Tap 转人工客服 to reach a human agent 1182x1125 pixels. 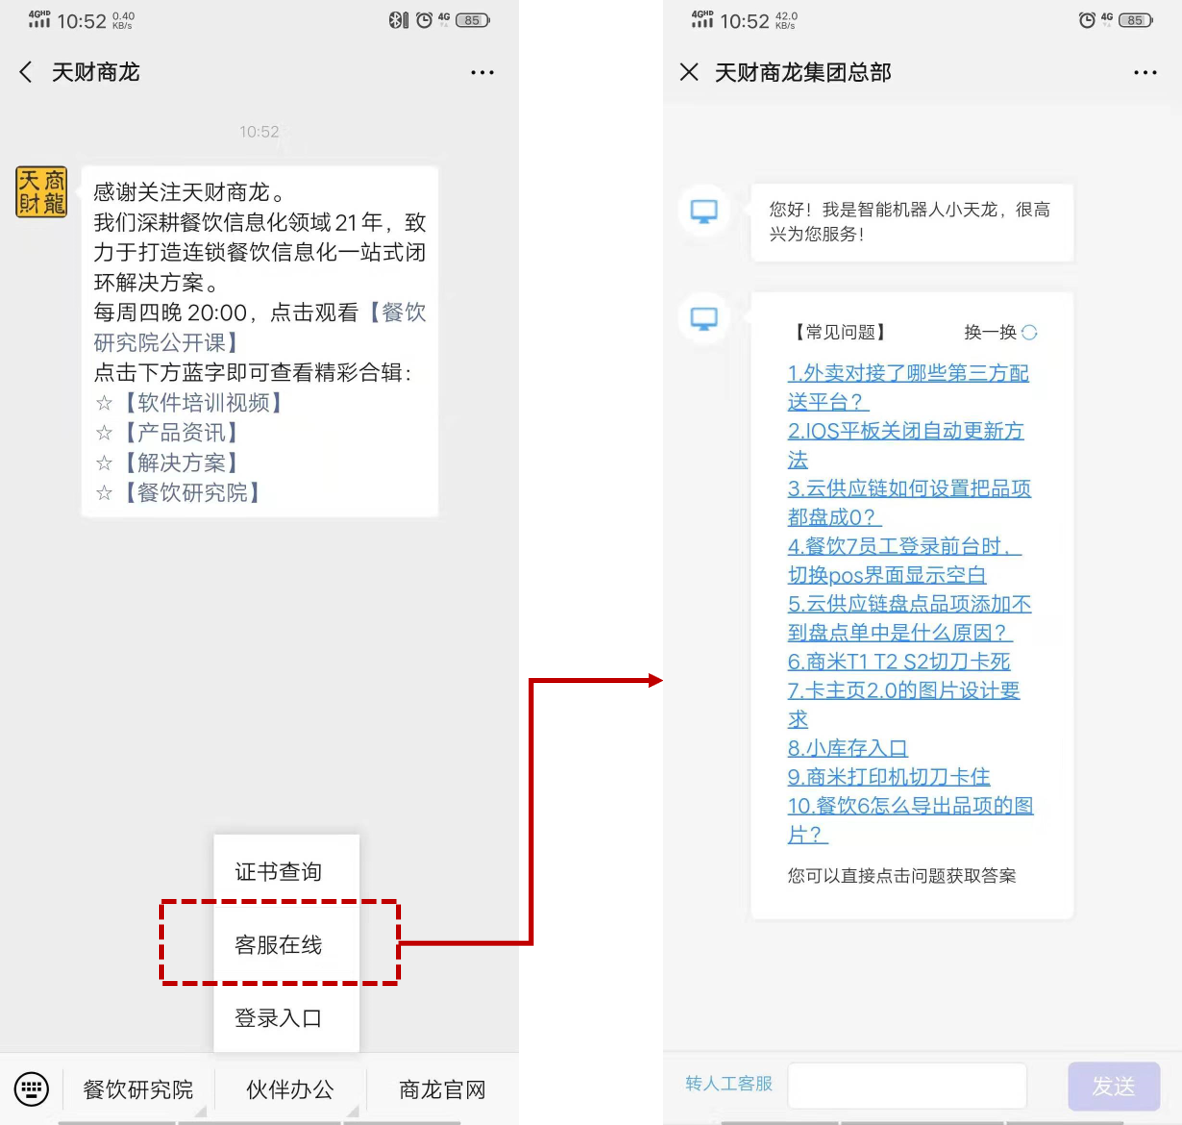(729, 1084)
